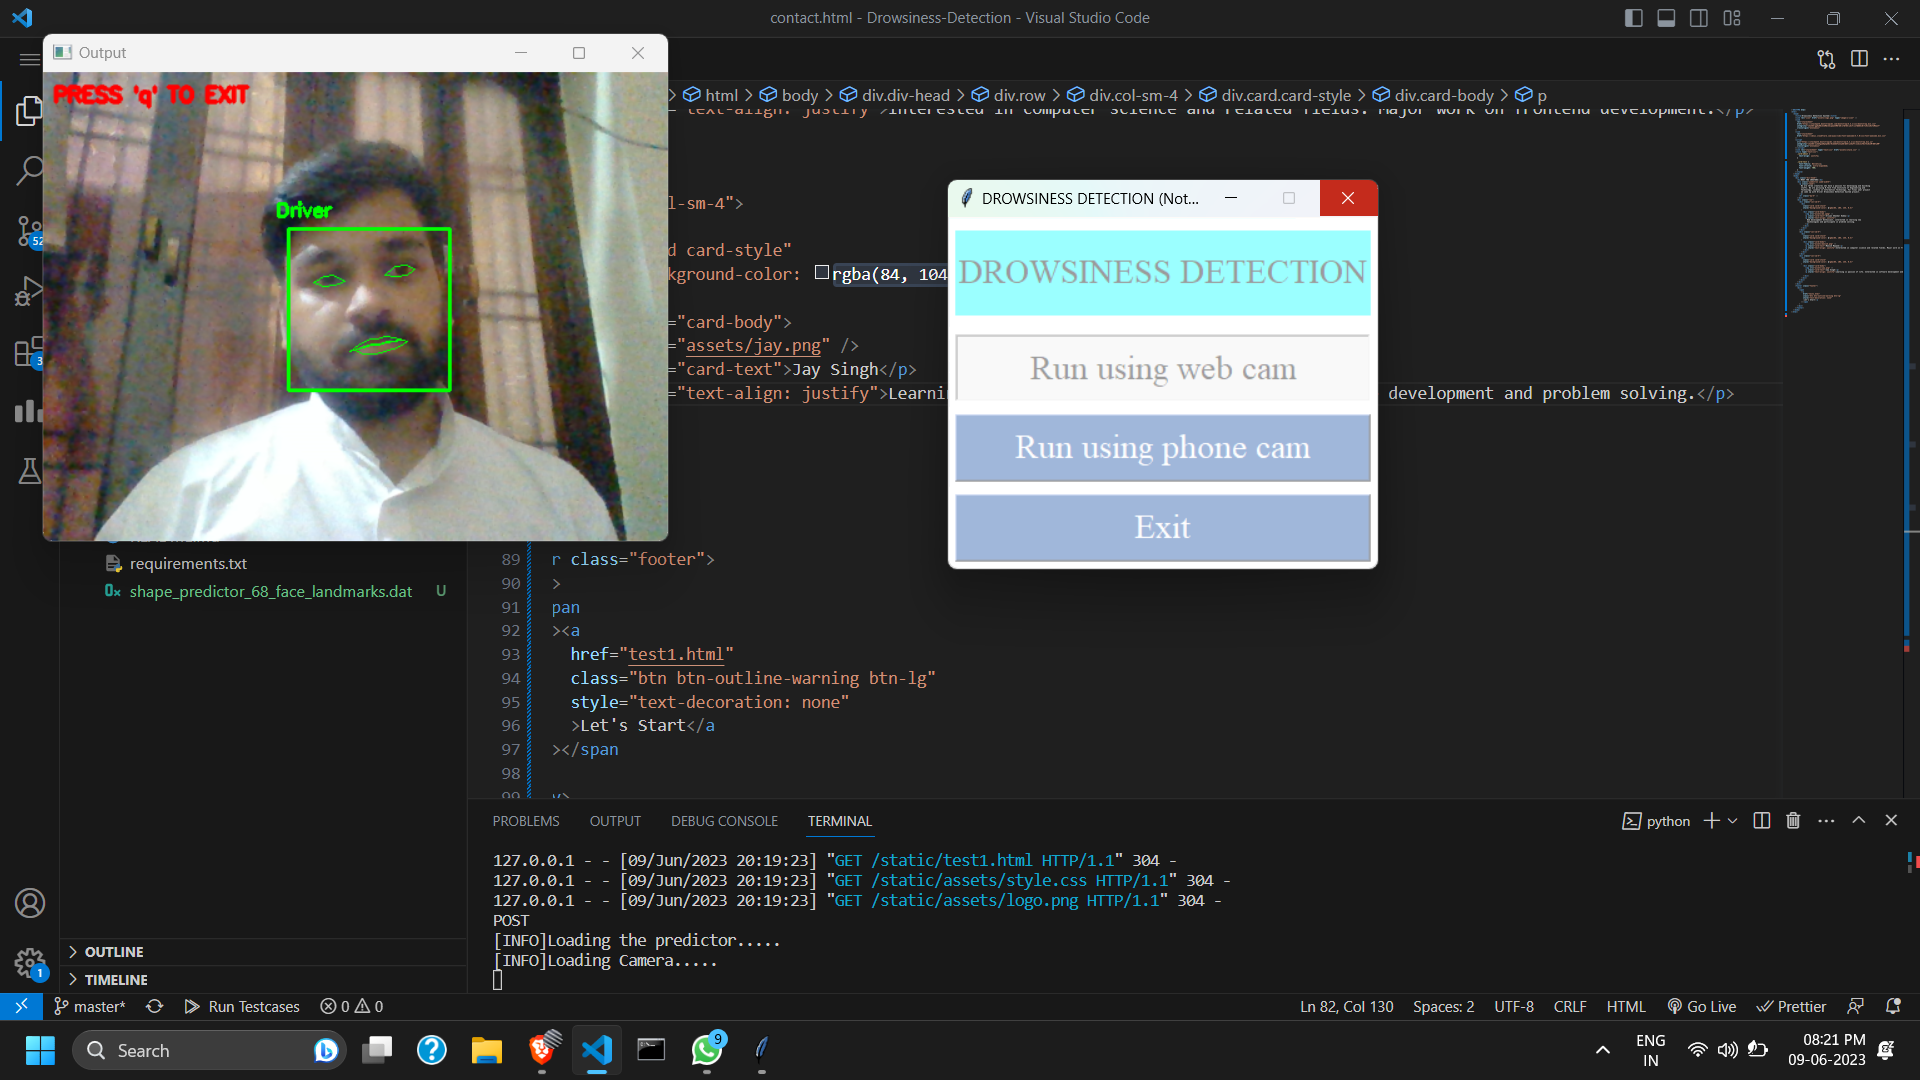Expand the OUTLINE section
1920x1080 pixels.
coord(113,952)
